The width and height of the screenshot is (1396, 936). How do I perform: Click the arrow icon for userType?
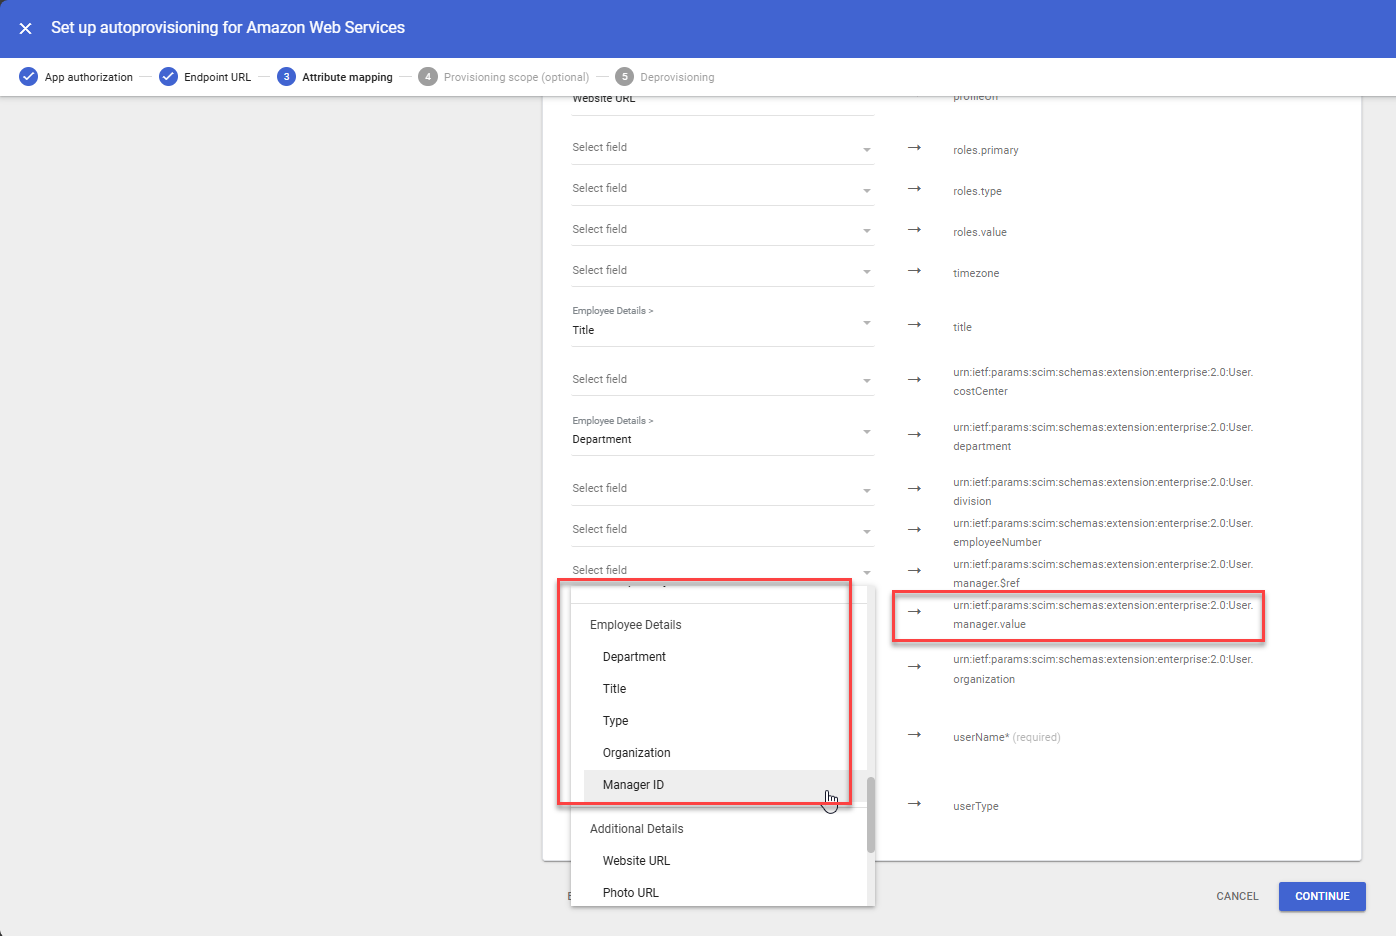(x=914, y=804)
